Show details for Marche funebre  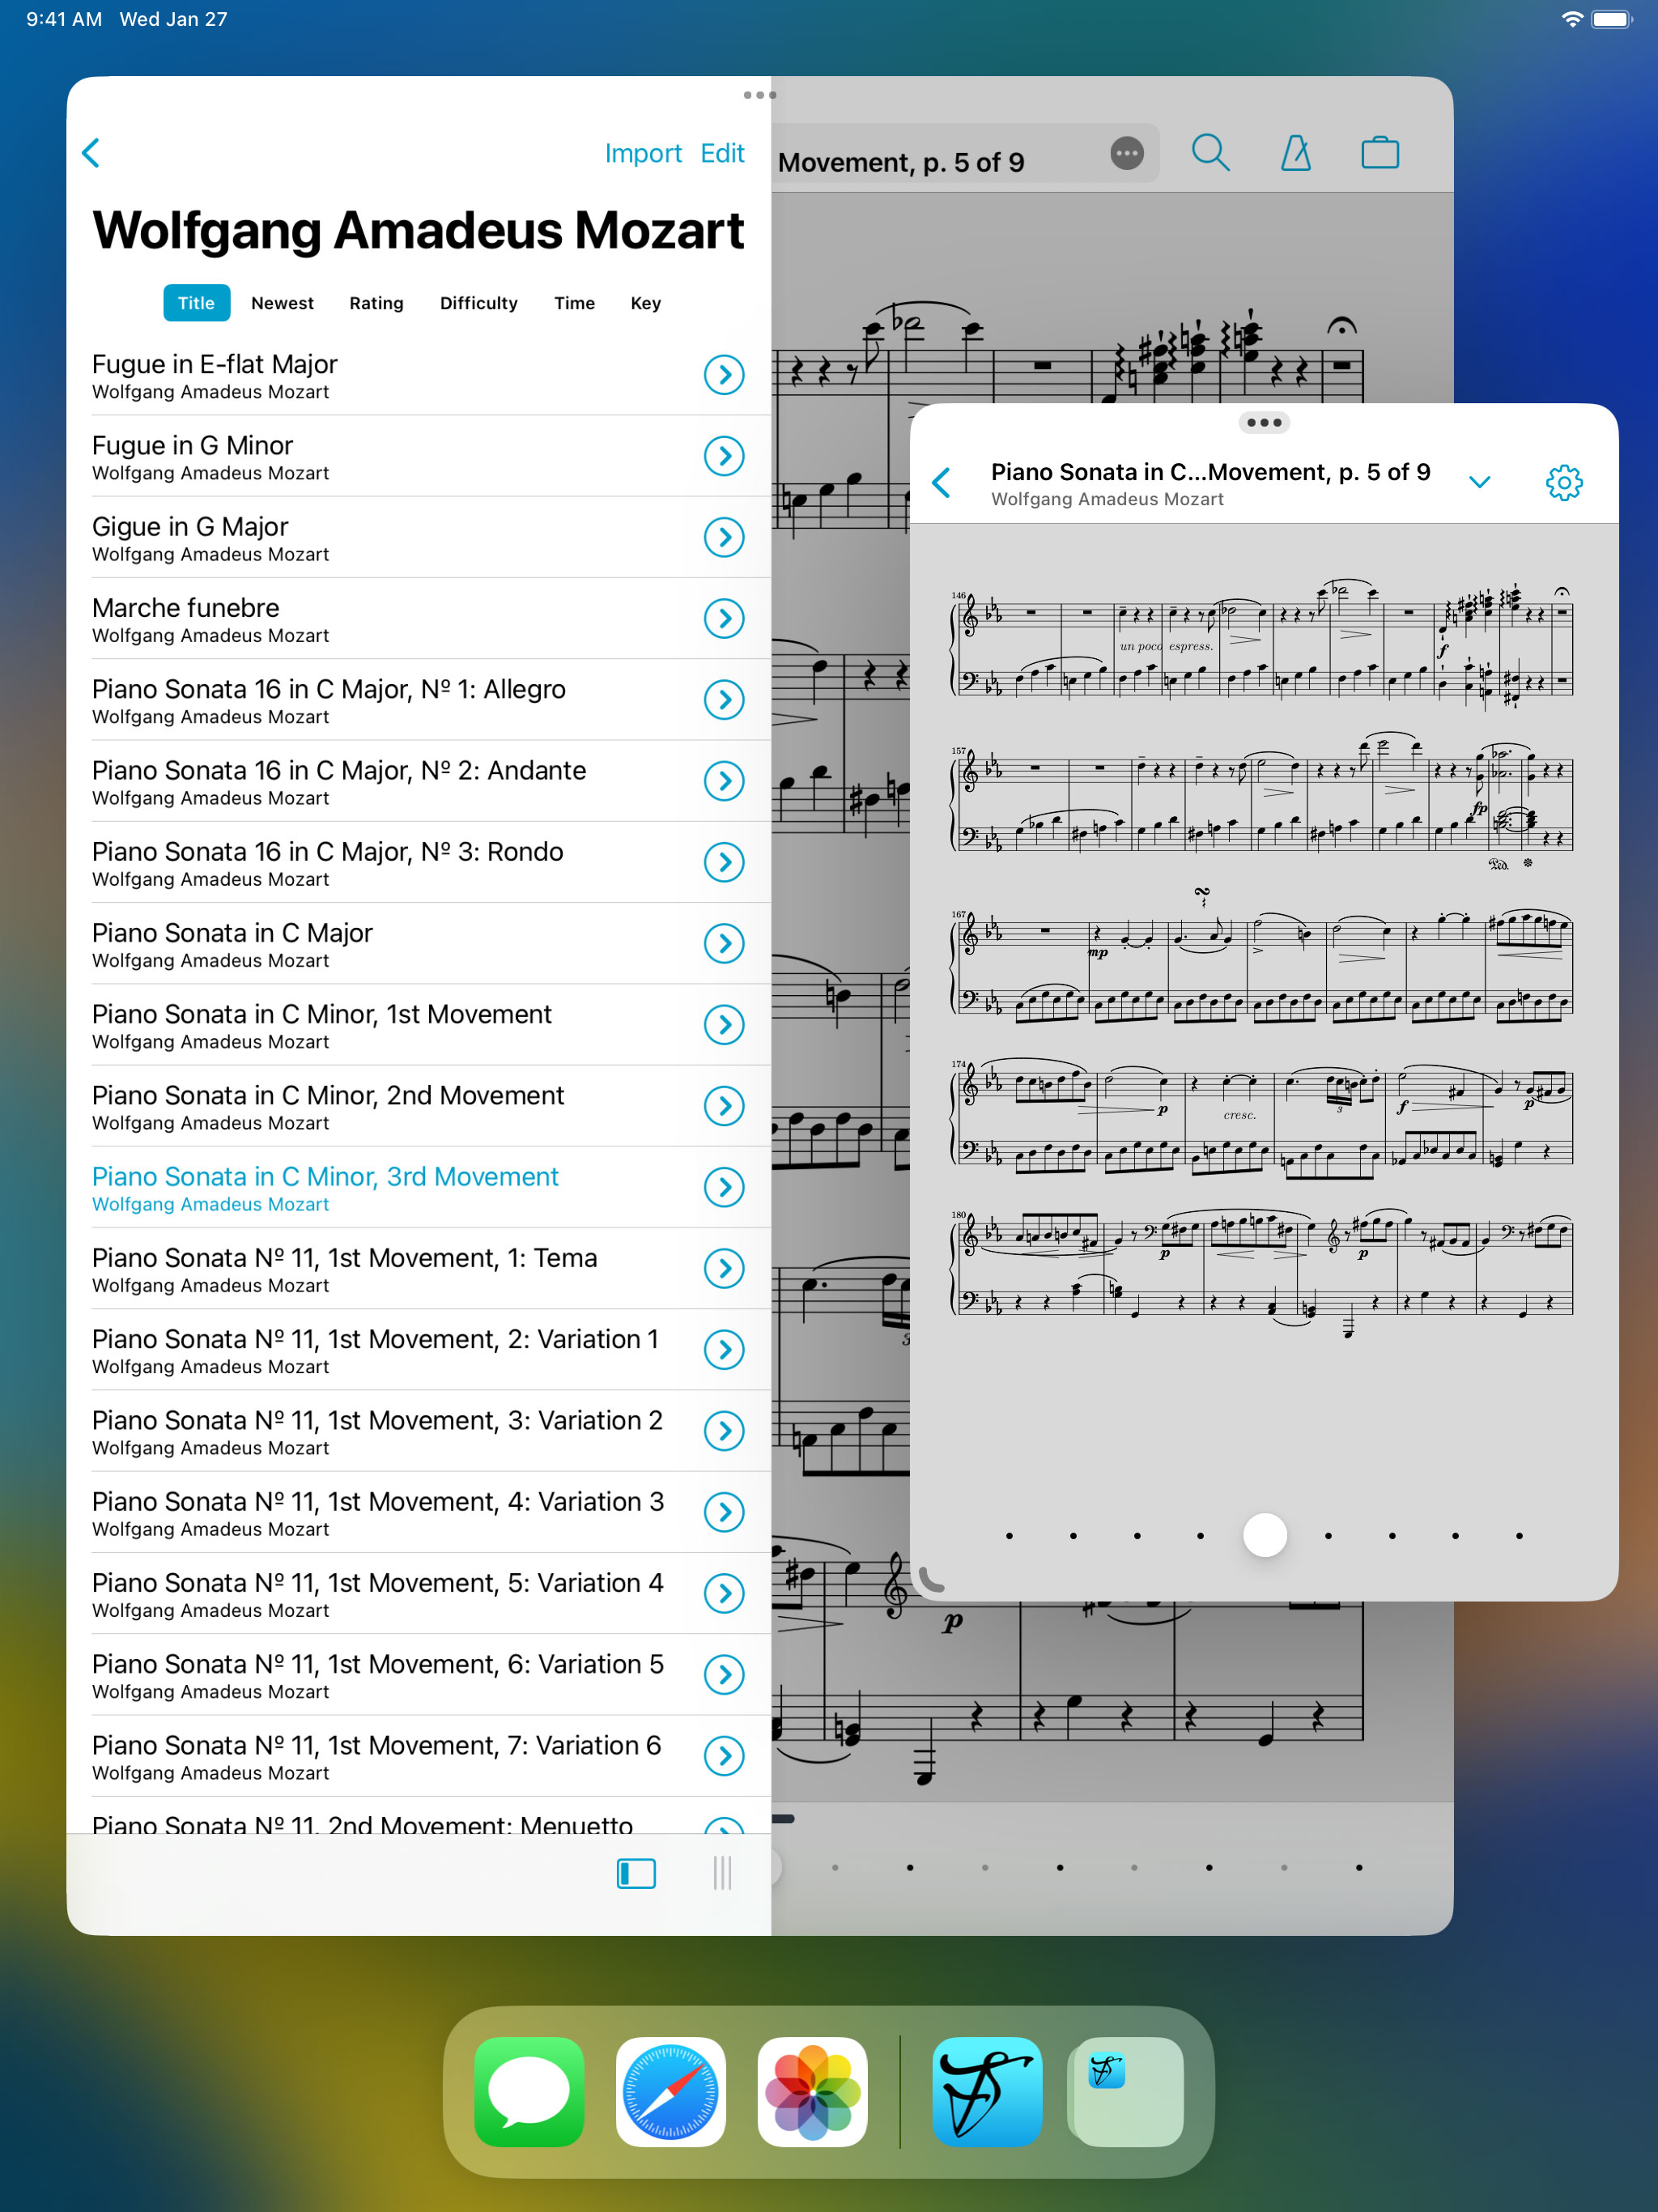click(724, 619)
